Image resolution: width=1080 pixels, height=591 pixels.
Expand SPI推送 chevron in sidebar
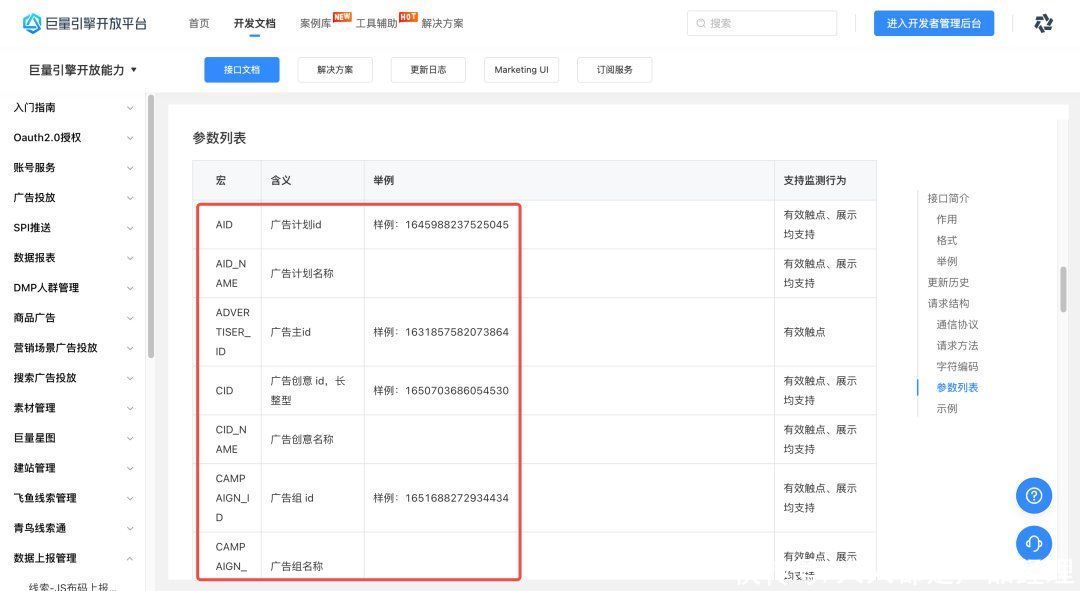130,228
